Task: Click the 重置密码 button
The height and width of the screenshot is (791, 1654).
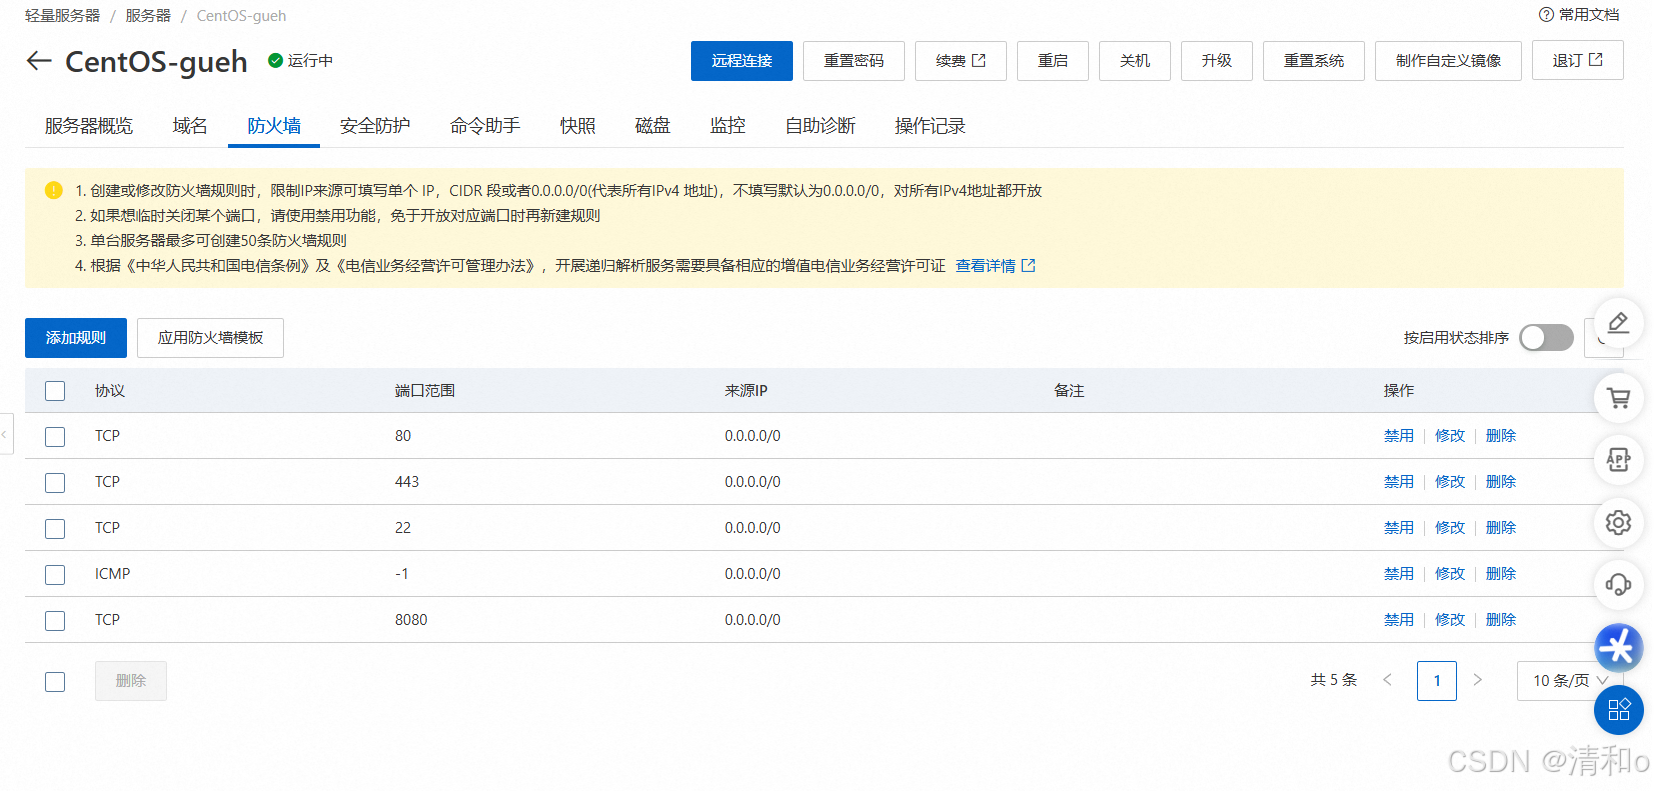Action: [854, 61]
